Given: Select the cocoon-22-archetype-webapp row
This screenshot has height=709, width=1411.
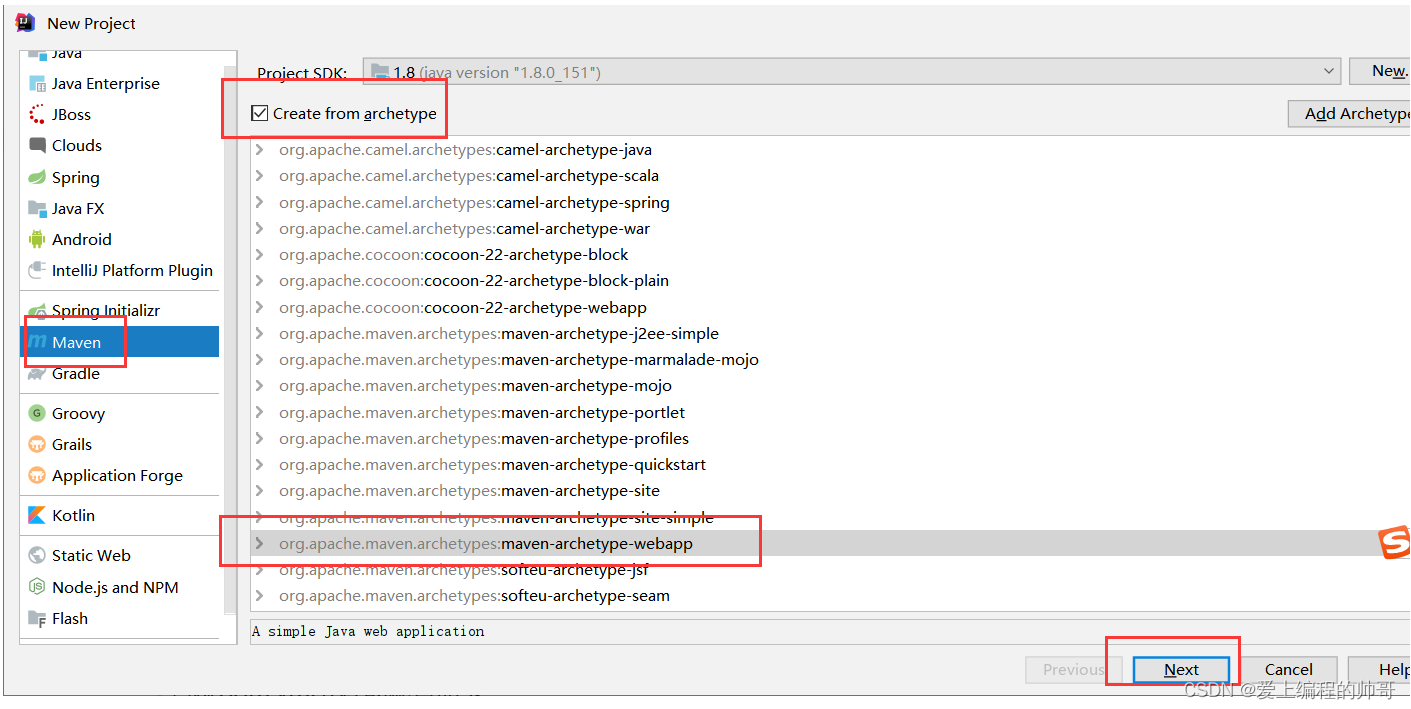Looking at the screenshot, I should click(830, 308).
